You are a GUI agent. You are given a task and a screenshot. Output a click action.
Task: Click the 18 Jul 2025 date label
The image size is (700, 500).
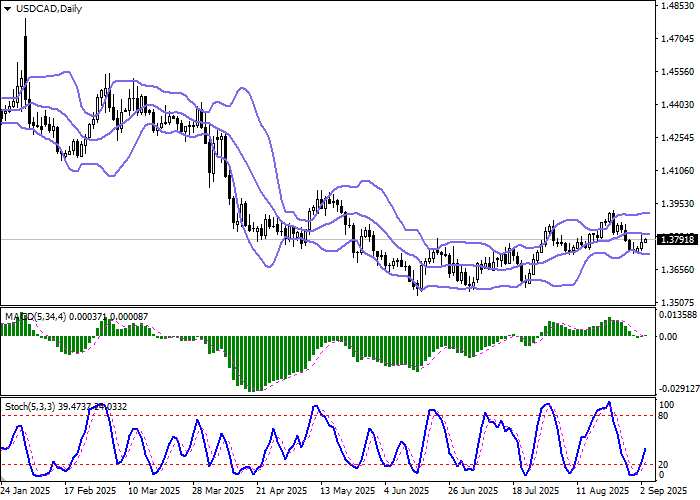(x=535, y=491)
